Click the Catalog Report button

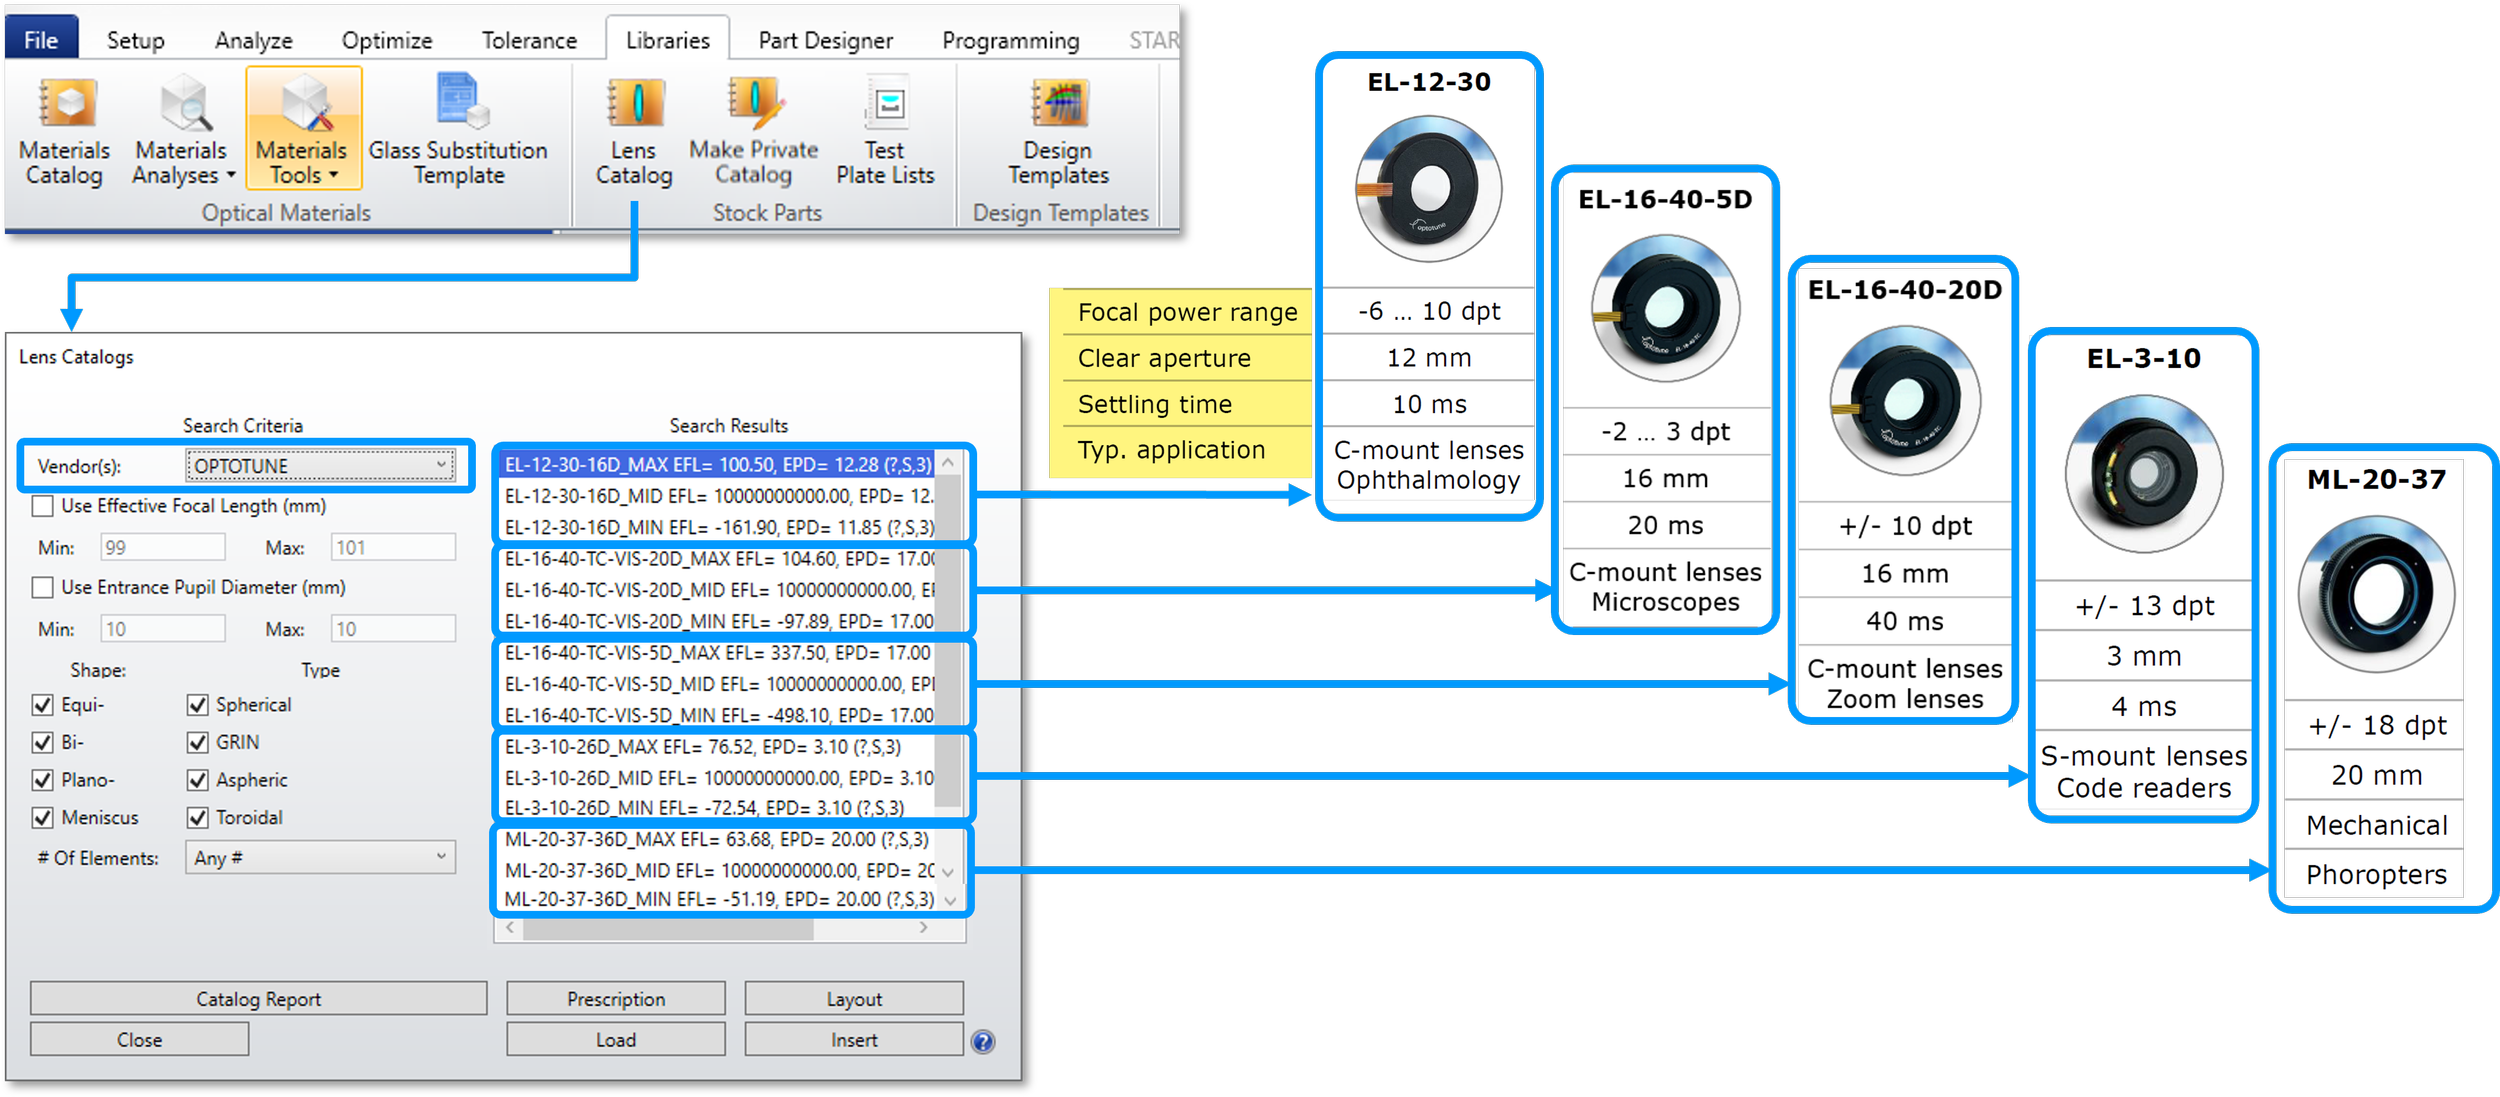(x=258, y=999)
